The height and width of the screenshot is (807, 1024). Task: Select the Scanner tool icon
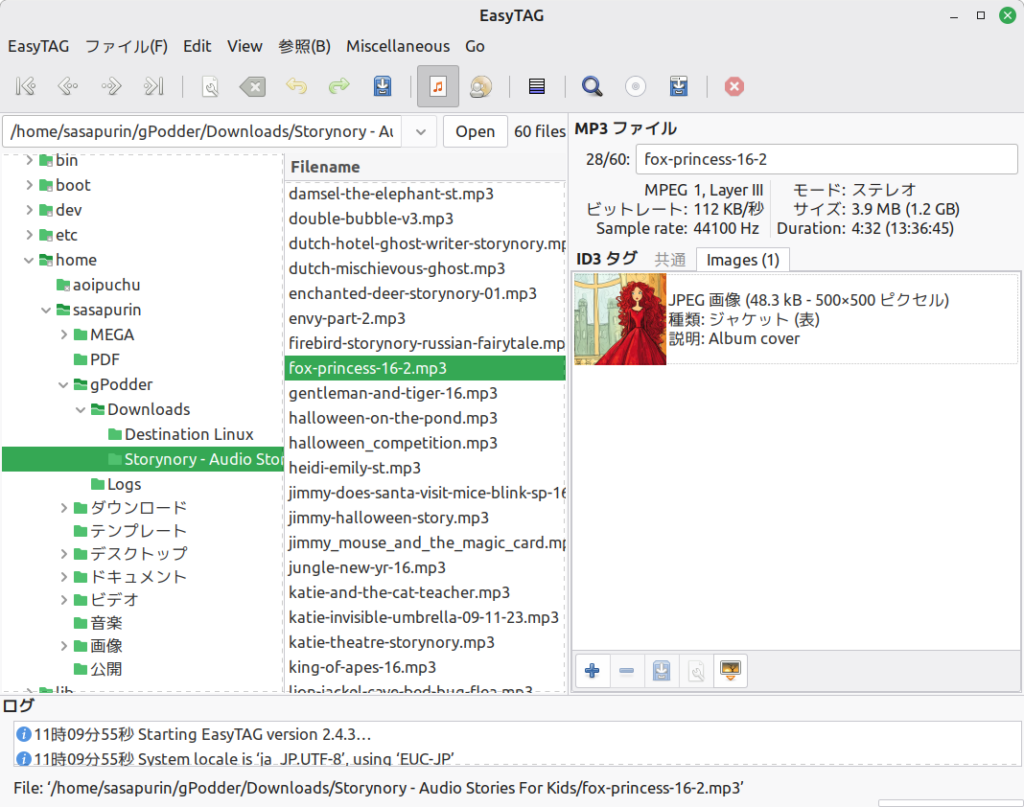coord(210,86)
